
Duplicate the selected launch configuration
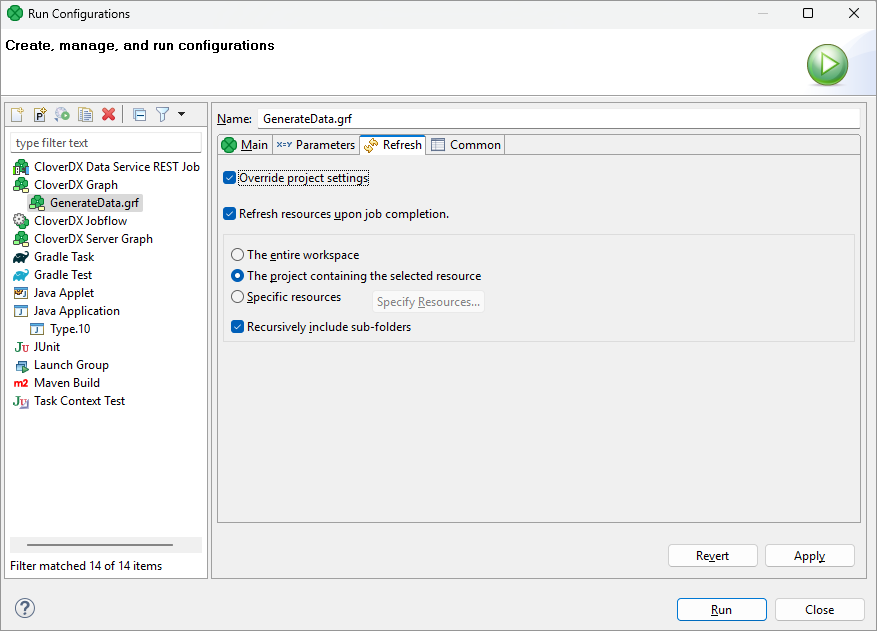[85, 114]
